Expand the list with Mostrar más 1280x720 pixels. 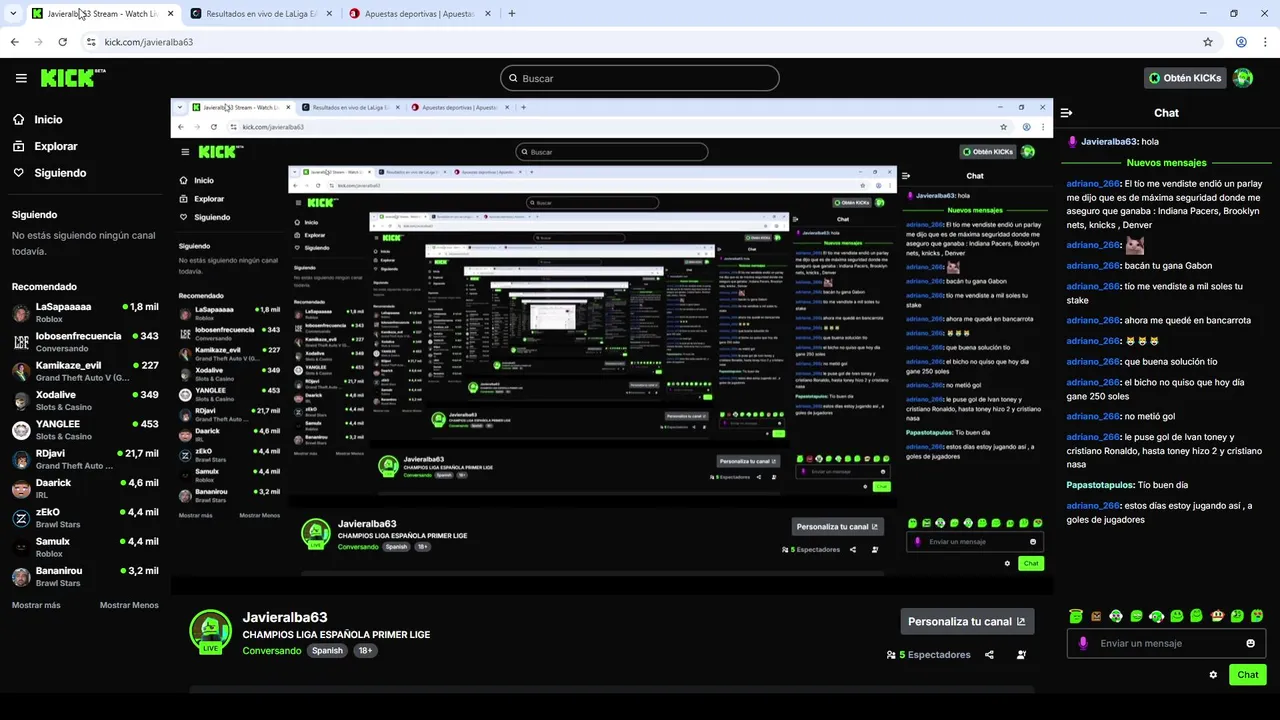(x=36, y=605)
